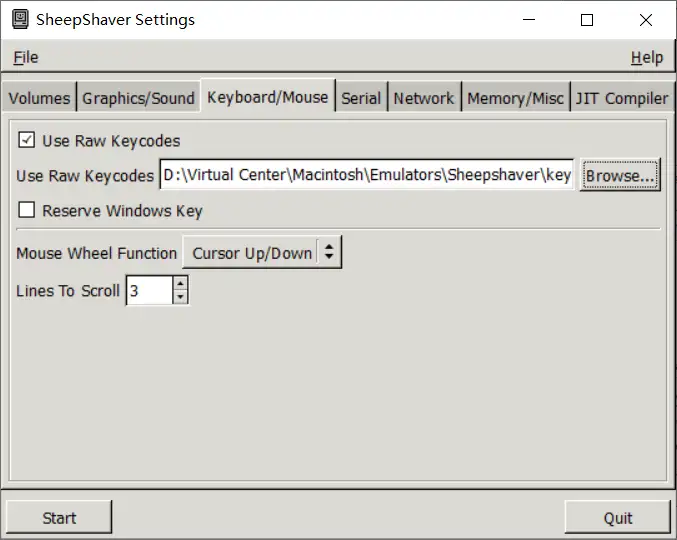Viewport: 677px width, 540px height.
Task: Switch to the Serial tab
Action: point(361,98)
